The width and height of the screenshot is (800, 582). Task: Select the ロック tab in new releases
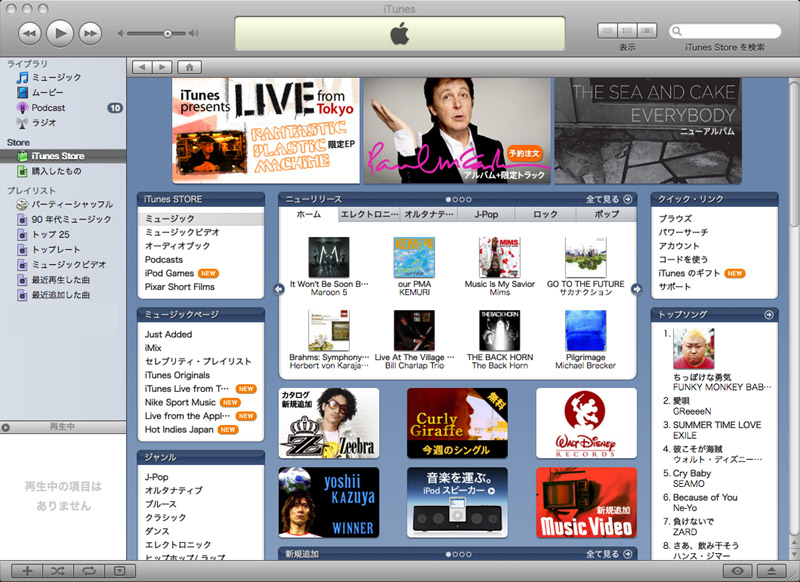(x=546, y=214)
